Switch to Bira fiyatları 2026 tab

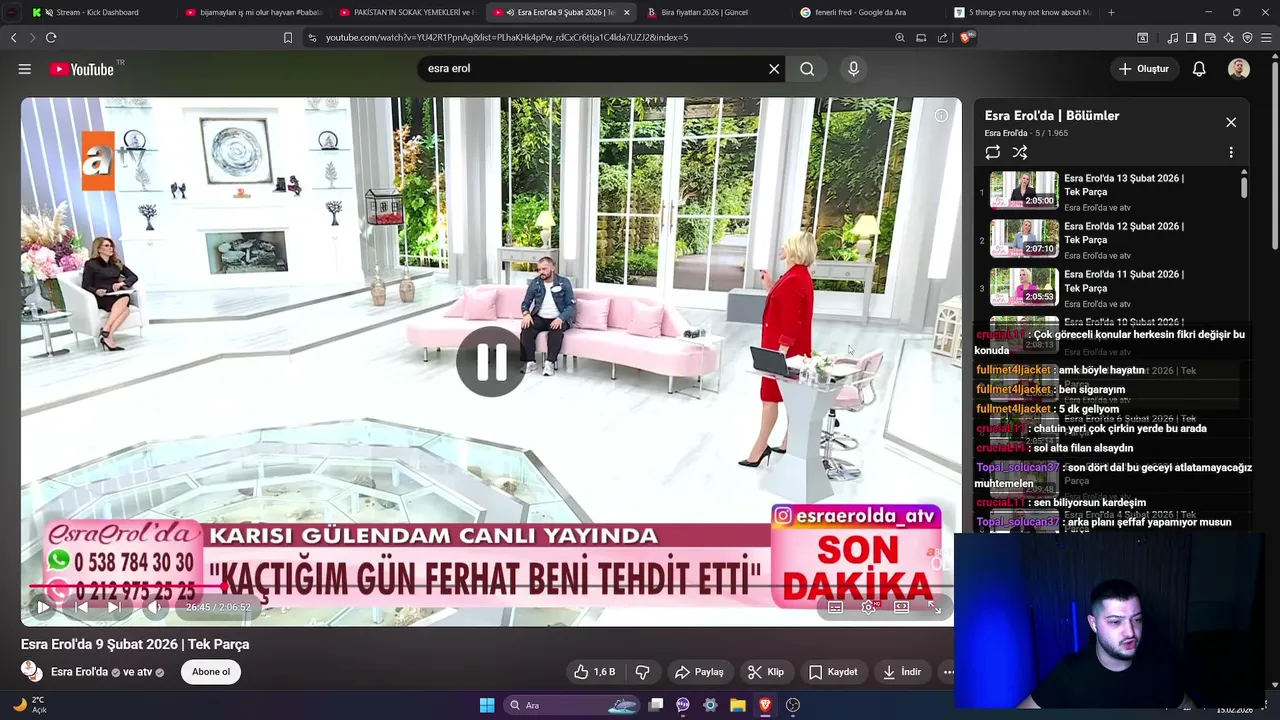tap(713, 12)
